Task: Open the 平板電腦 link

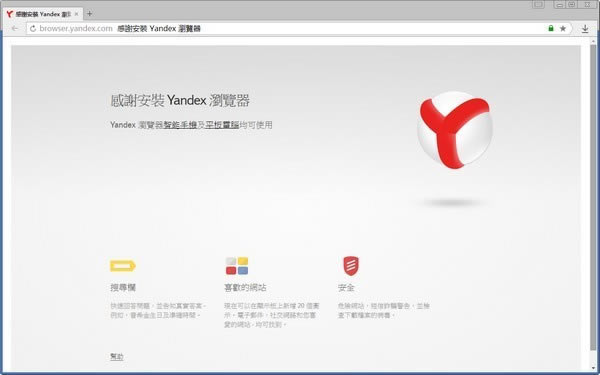Action: click(222, 125)
